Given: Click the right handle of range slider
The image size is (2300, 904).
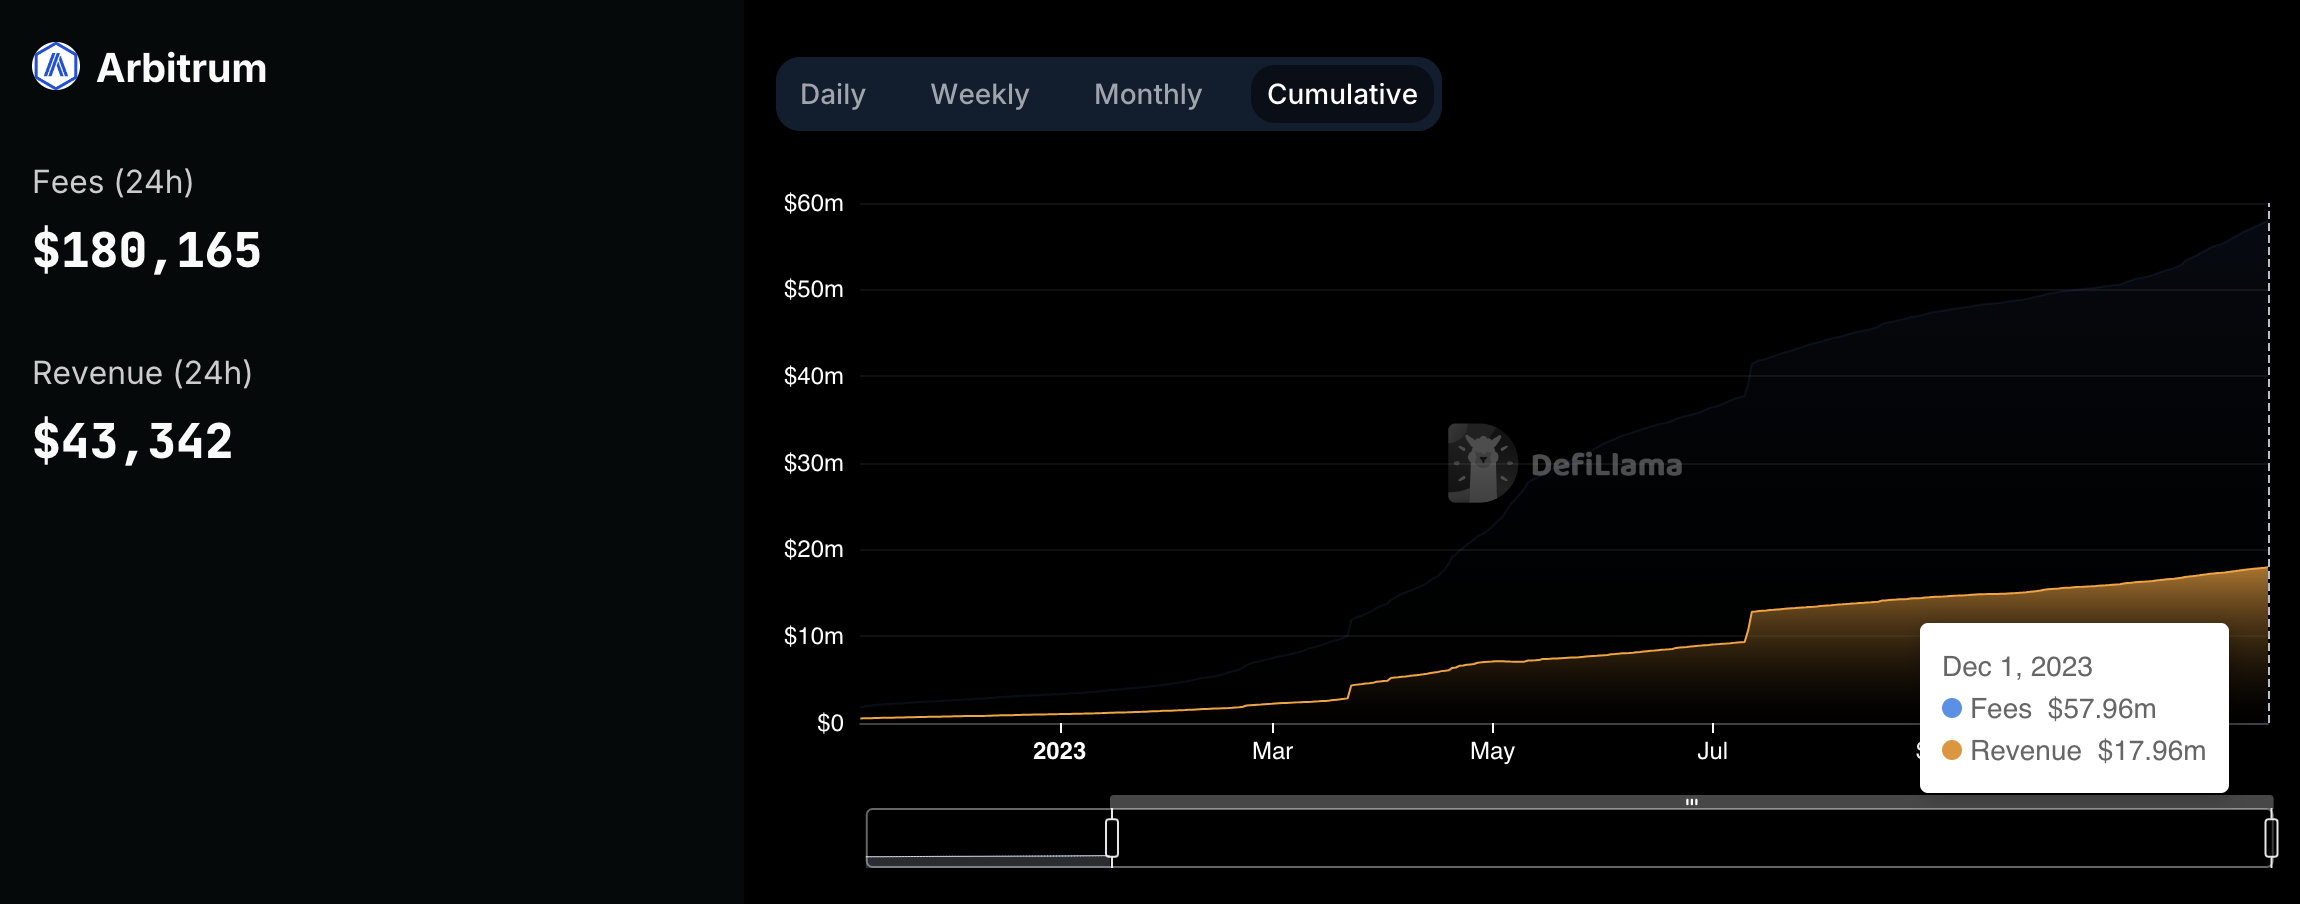Looking at the screenshot, I should click(2271, 837).
